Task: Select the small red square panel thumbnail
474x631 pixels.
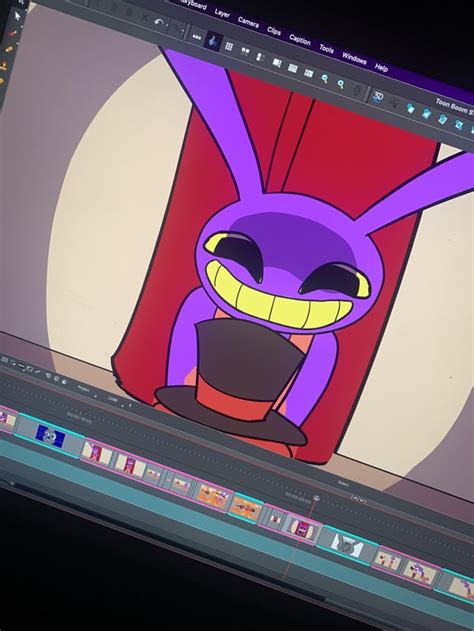Action: tap(275, 519)
